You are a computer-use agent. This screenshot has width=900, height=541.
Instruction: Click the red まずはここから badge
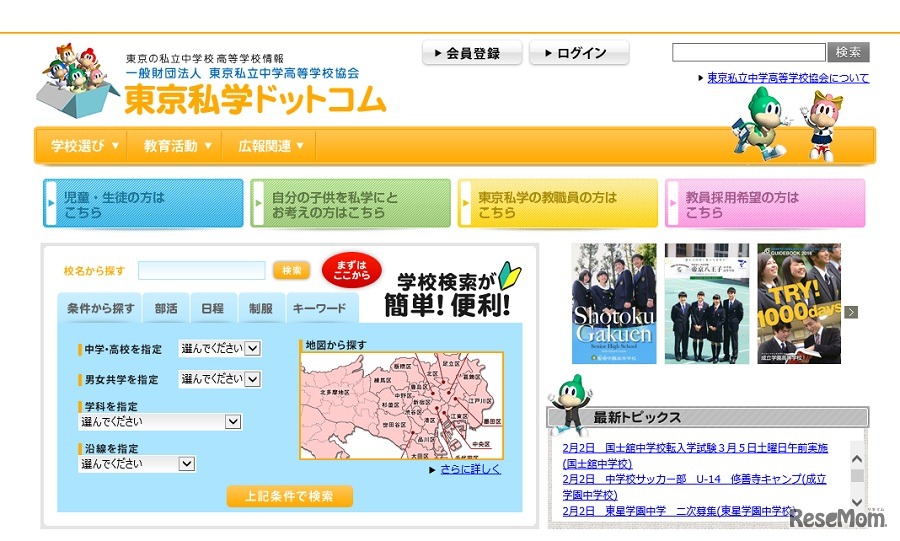point(352,270)
